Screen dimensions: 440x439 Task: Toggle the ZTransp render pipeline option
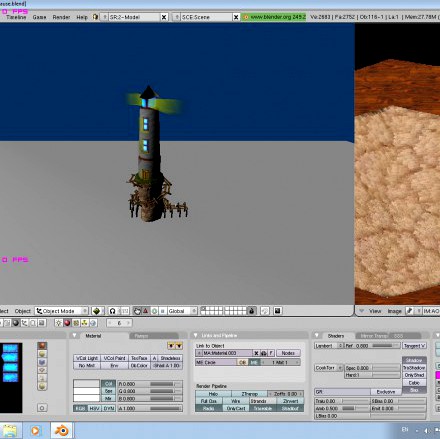pyautogui.click(x=249, y=394)
